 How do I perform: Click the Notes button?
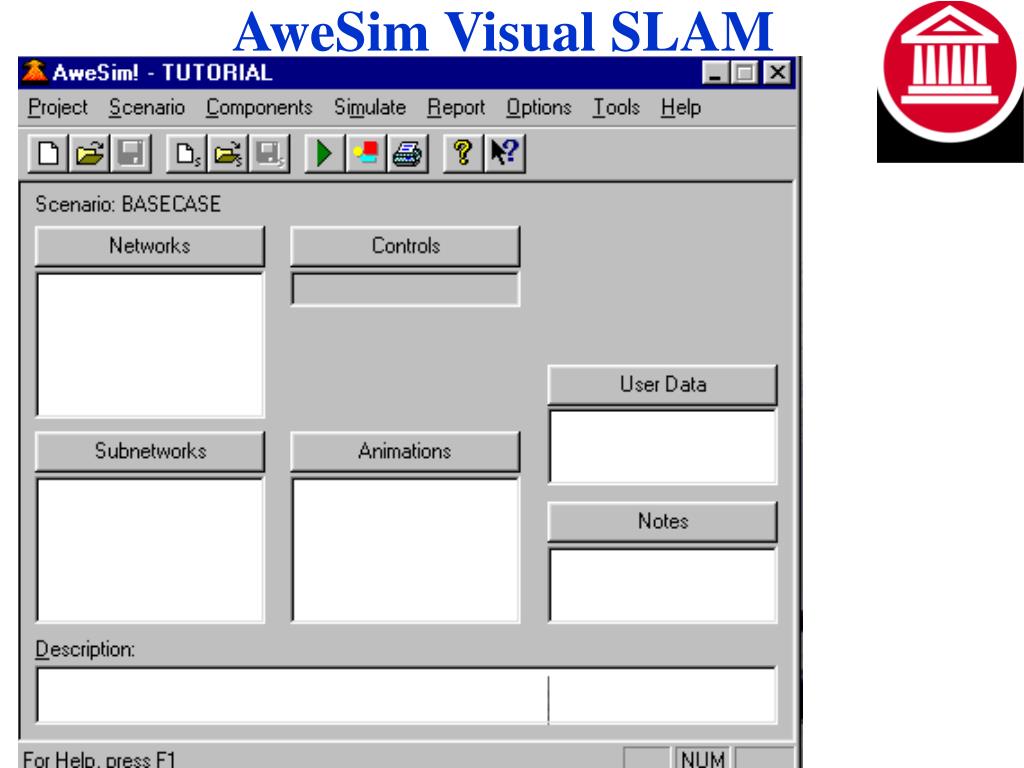pos(662,521)
